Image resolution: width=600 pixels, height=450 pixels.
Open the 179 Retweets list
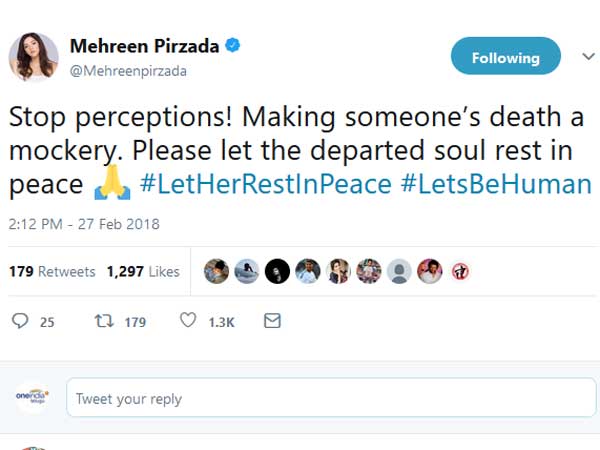click(x=52, y=271)
